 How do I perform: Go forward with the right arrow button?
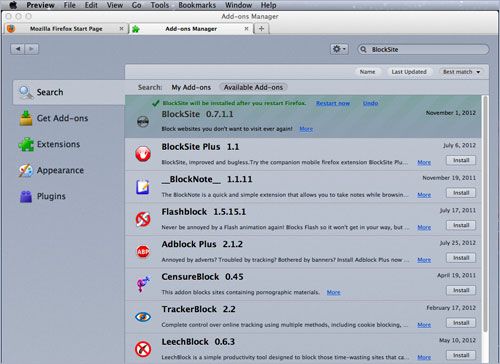(x=32, y=49)
